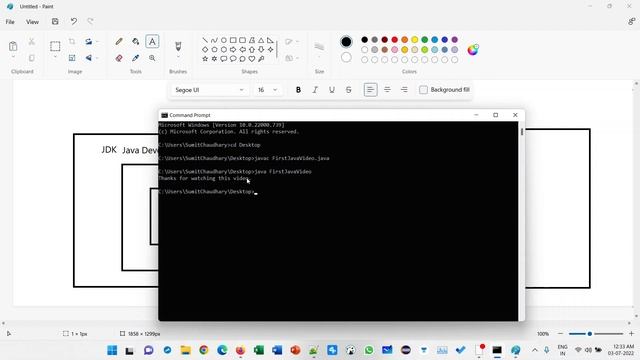Expand the Paste options arrow
The image size is (640, 360).
click(13, 57)
